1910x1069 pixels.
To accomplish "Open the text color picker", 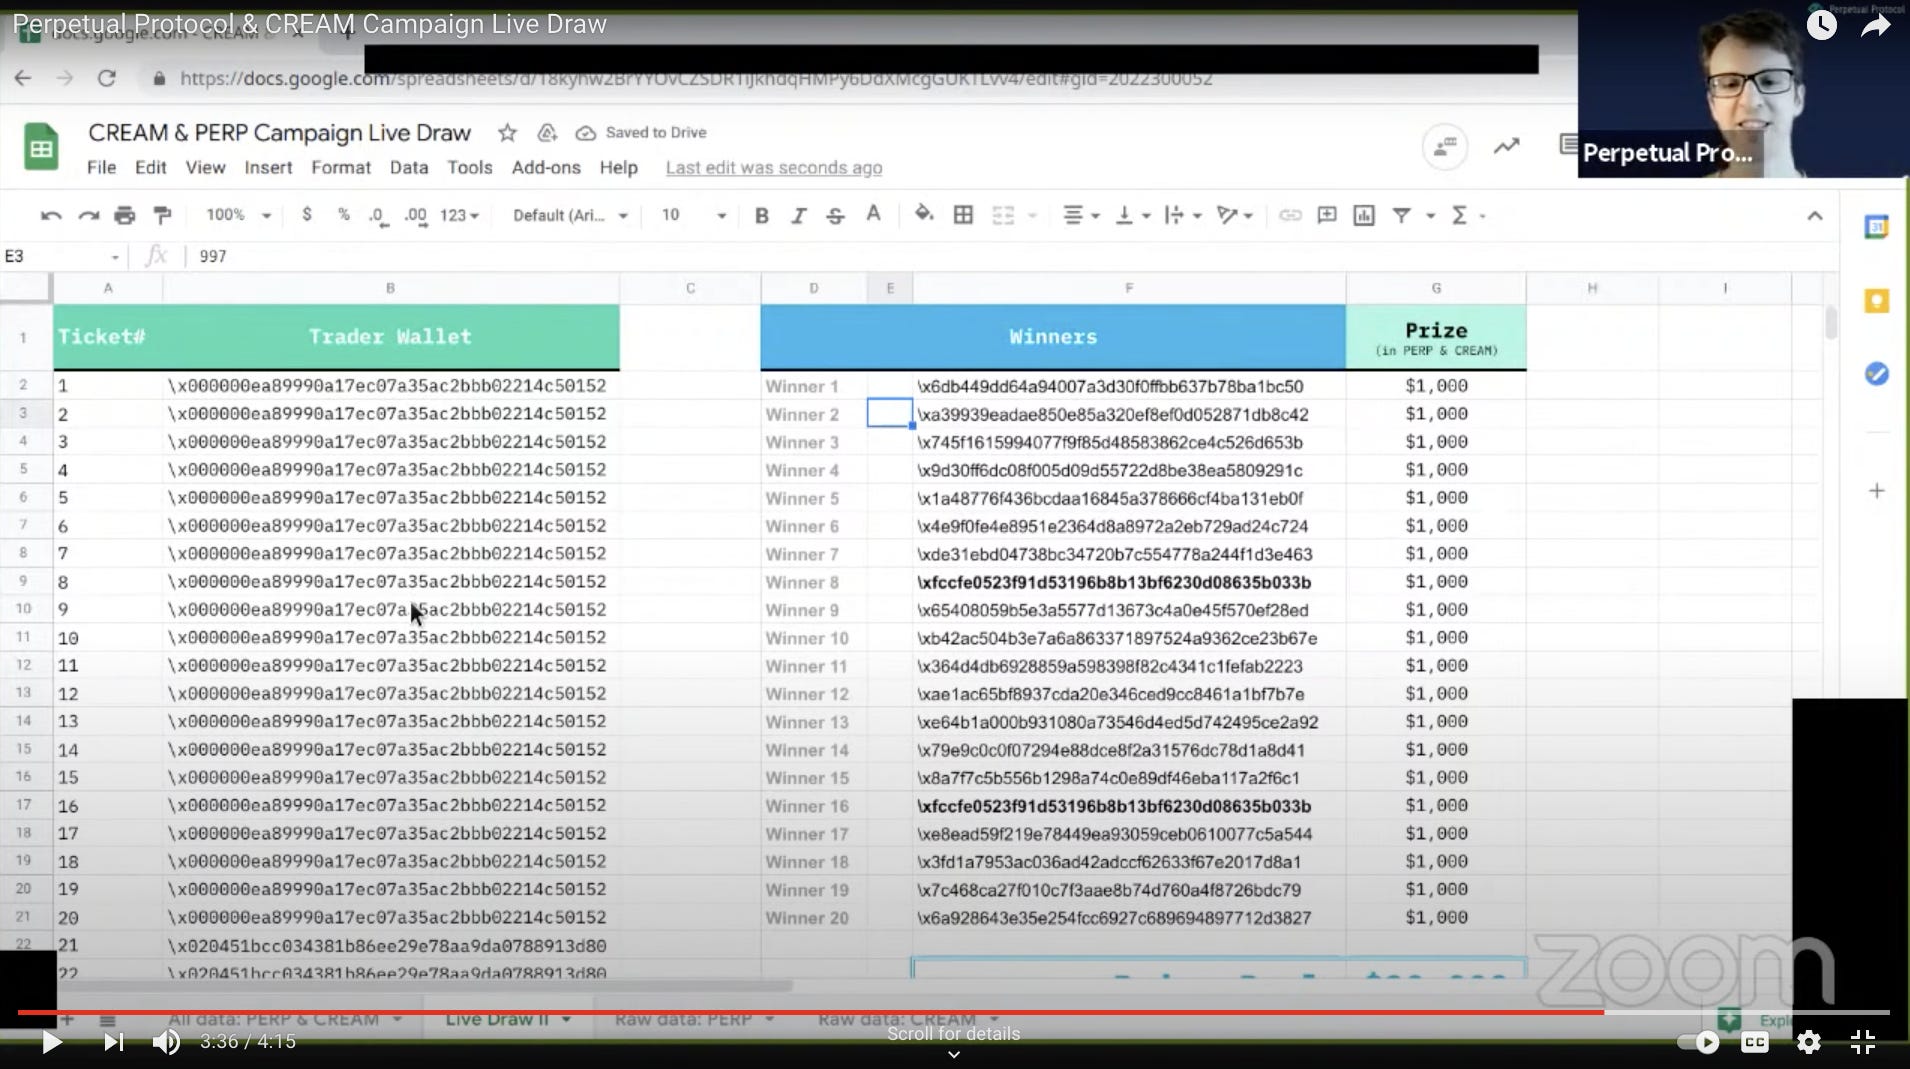I will click(873, 214).
